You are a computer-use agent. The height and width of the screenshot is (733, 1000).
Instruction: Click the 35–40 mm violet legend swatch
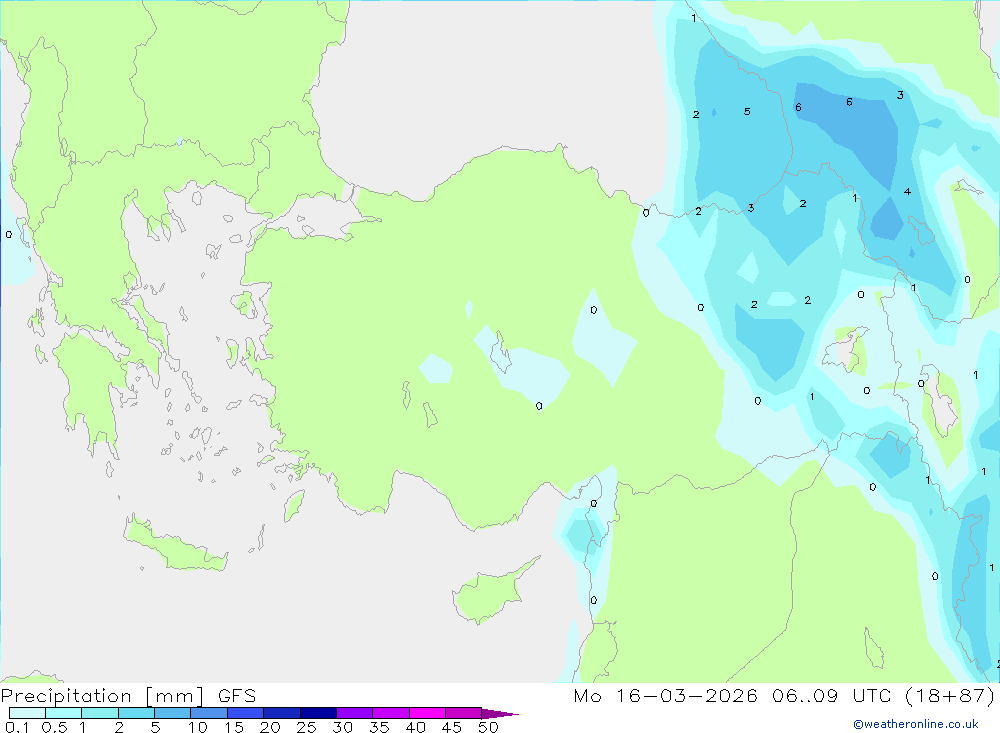(x=390, y=713)
